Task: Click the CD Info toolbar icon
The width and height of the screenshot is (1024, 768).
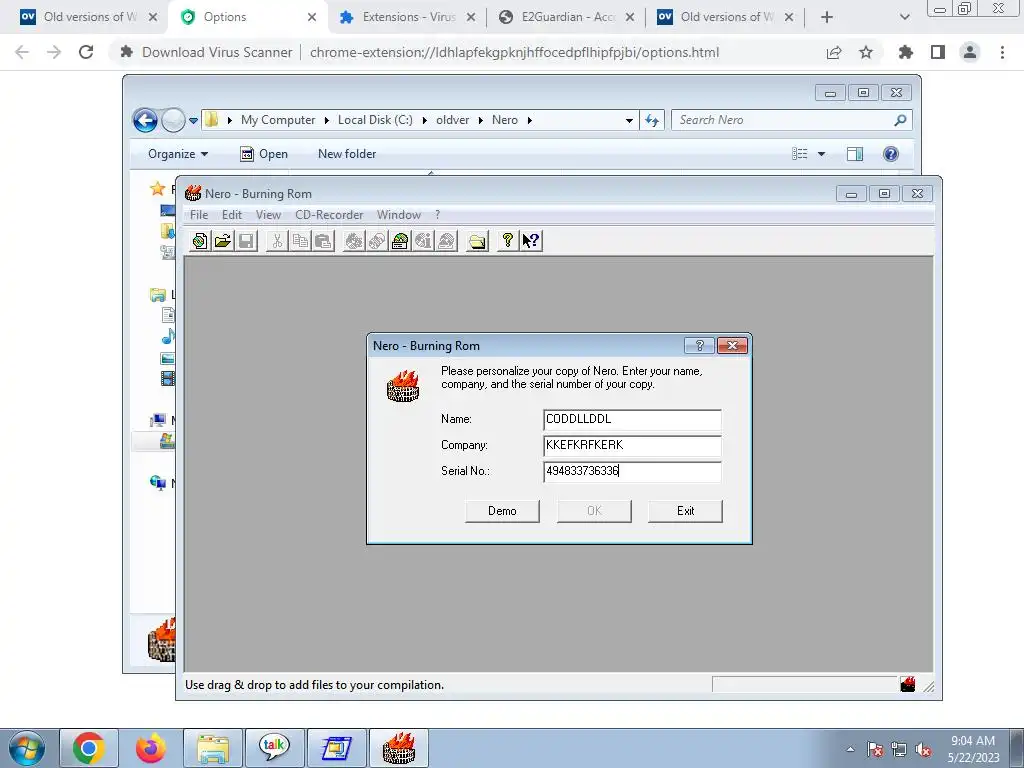Action: tap(423, 241)
